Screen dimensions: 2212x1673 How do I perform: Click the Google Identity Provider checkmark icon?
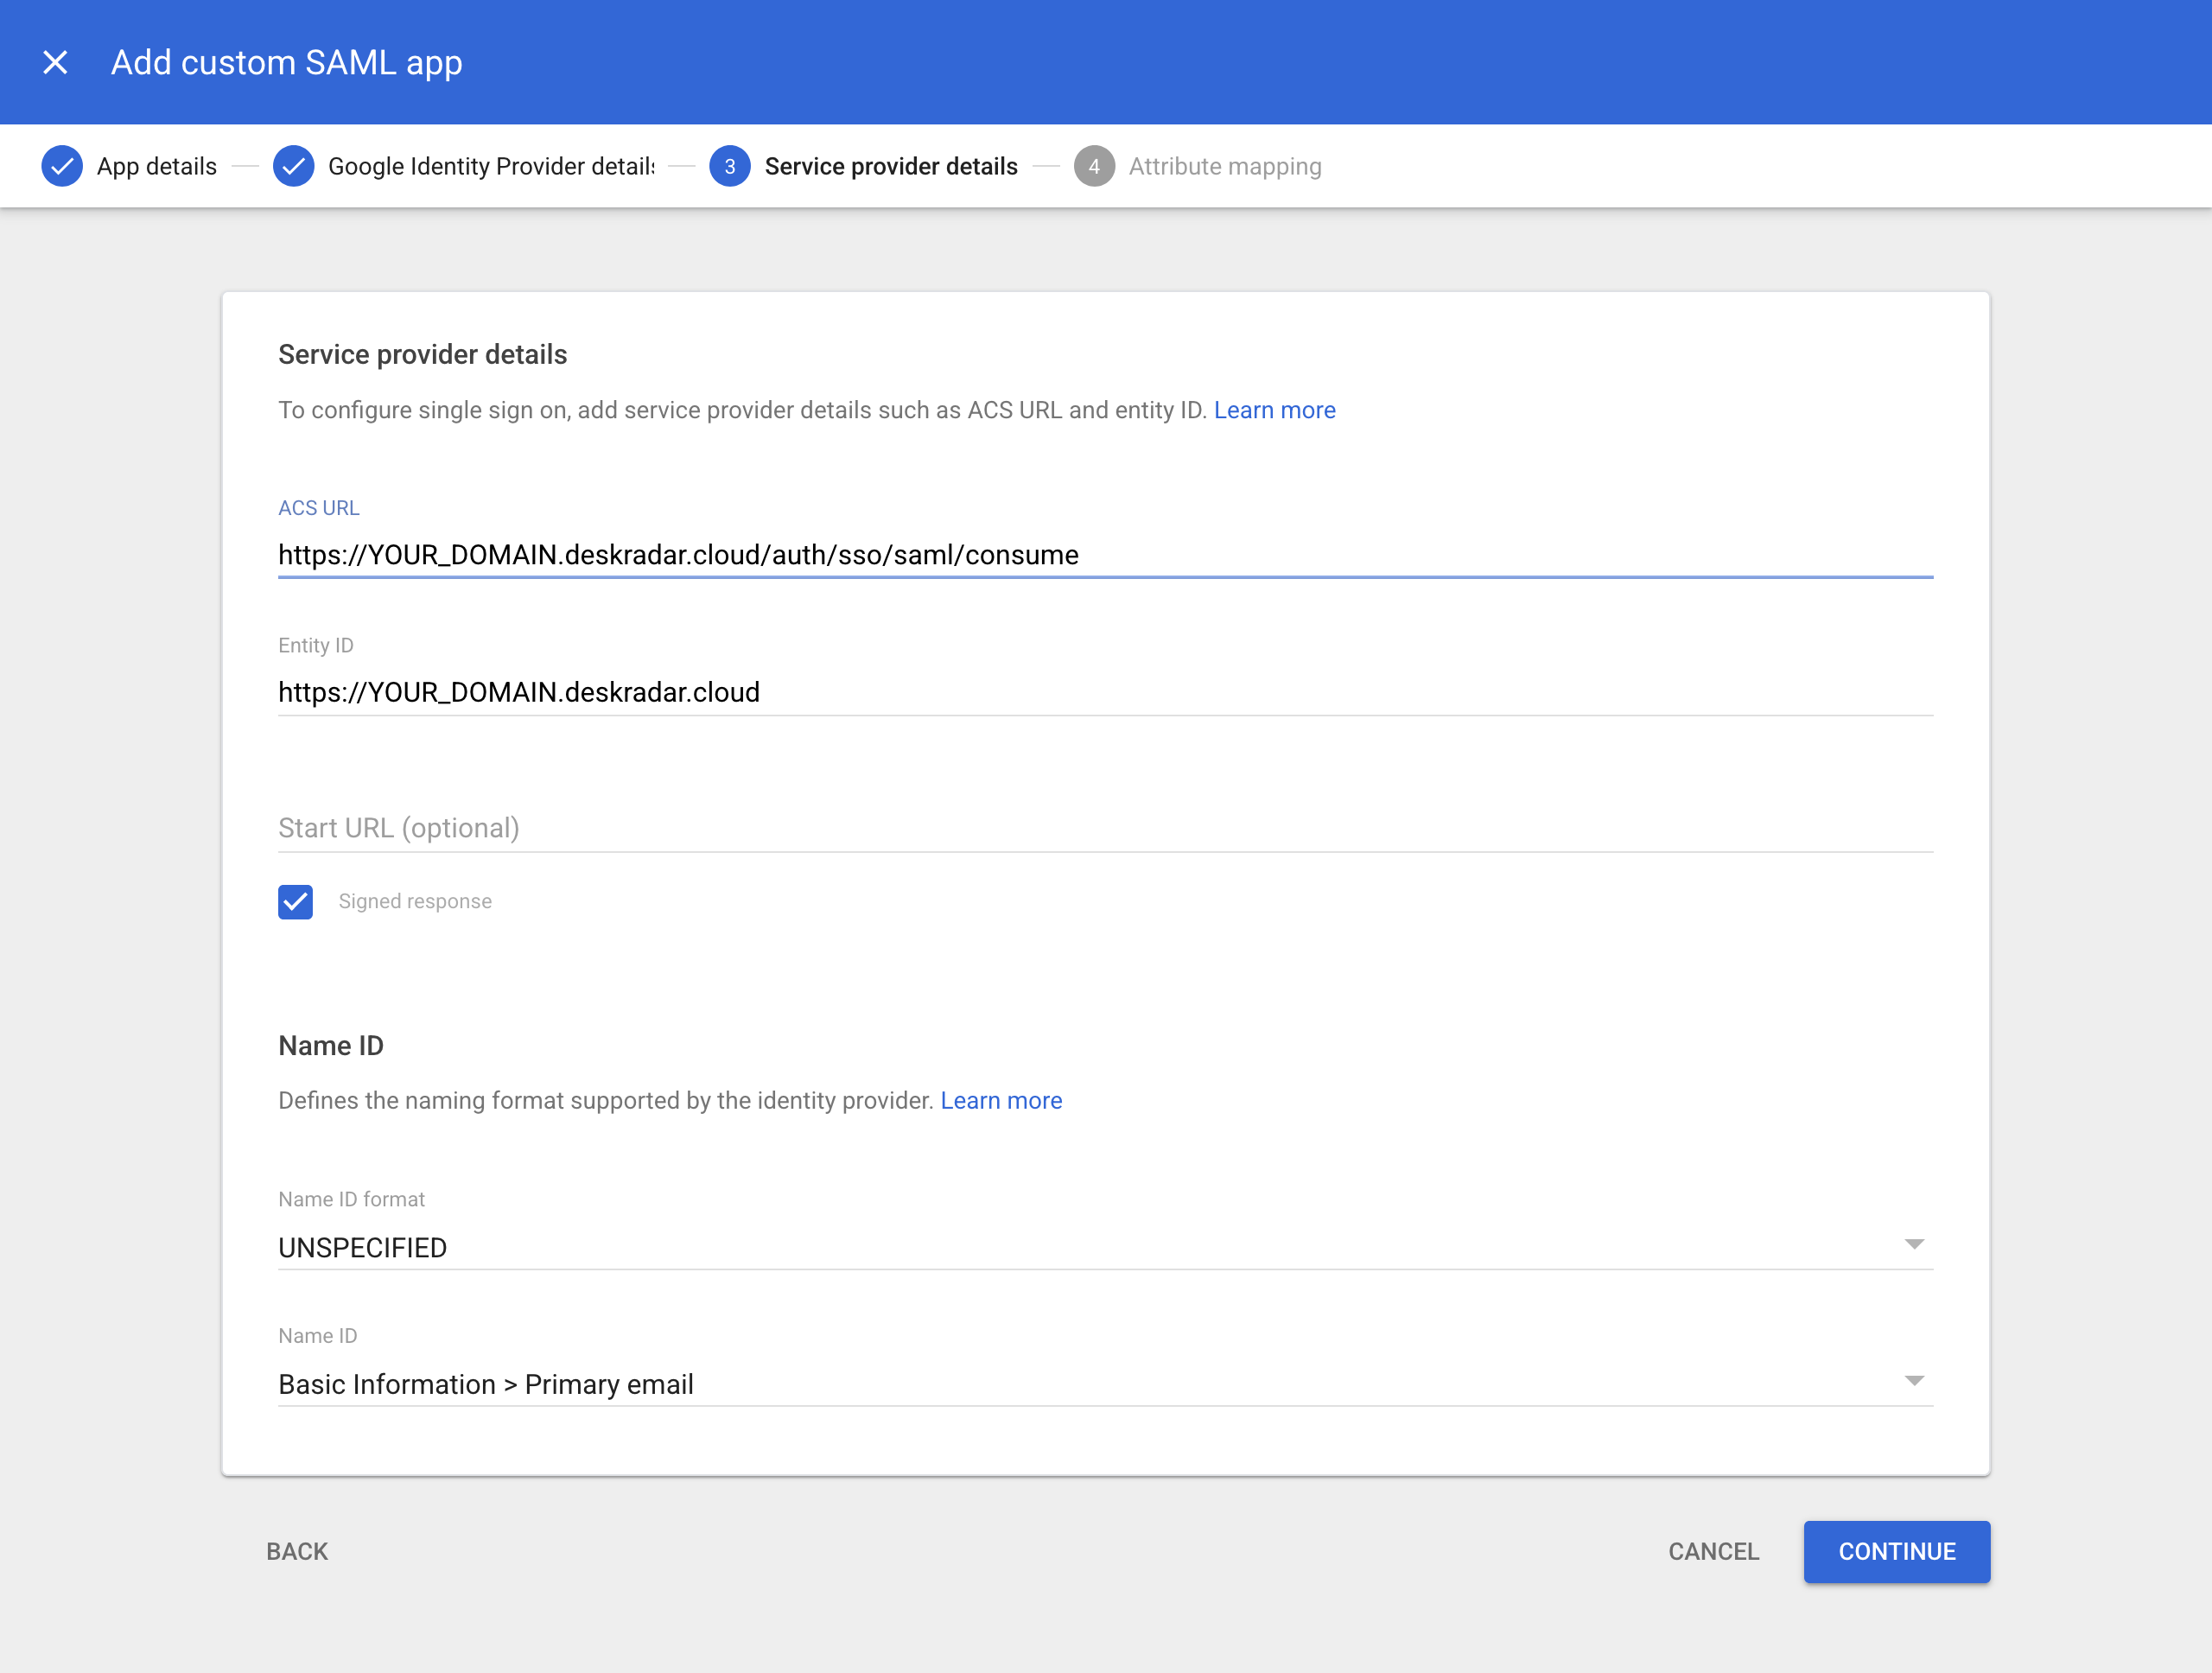tap(293, 166)
